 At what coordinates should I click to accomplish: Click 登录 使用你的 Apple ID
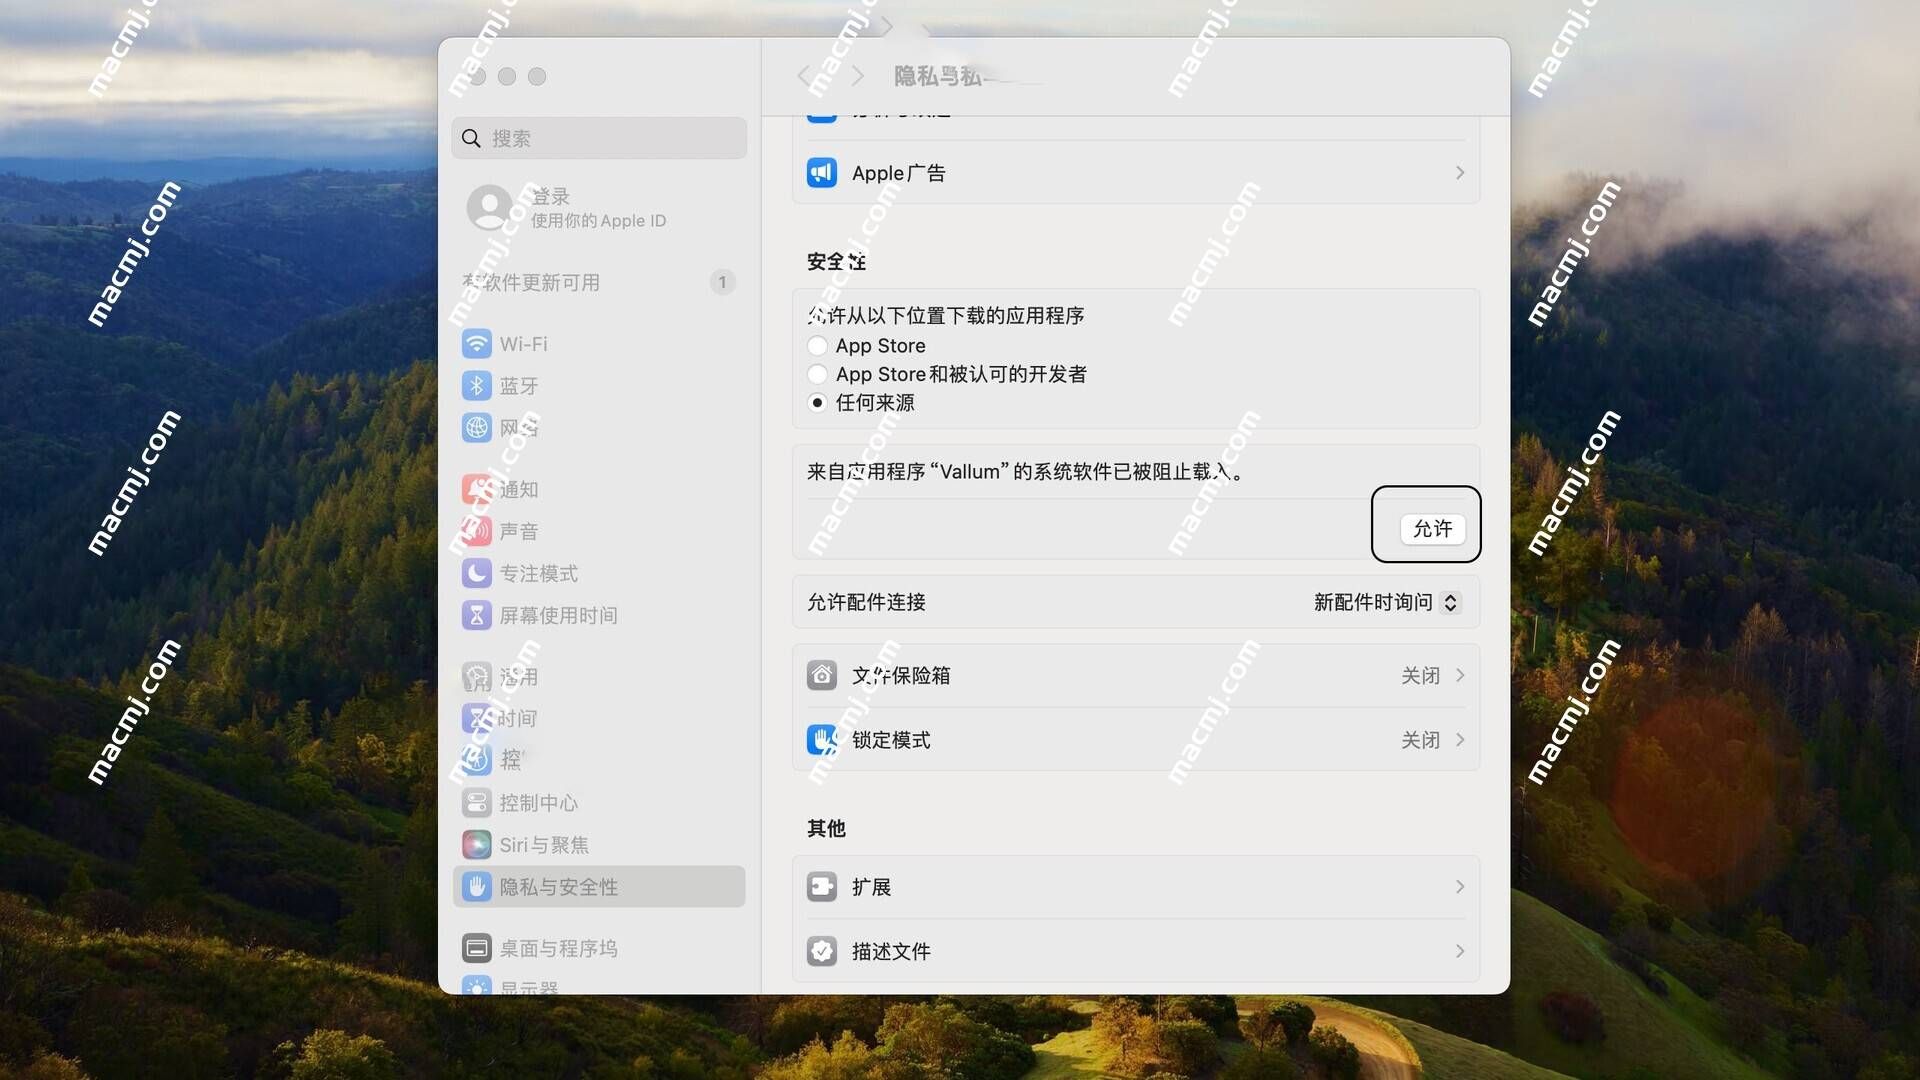[598, 208]
